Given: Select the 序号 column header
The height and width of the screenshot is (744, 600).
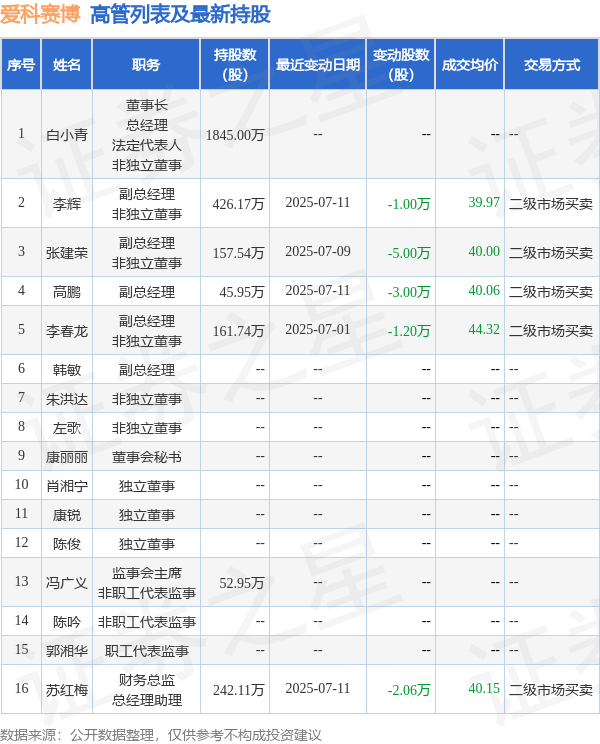Looking at the screenshot, I should (21, 64).
